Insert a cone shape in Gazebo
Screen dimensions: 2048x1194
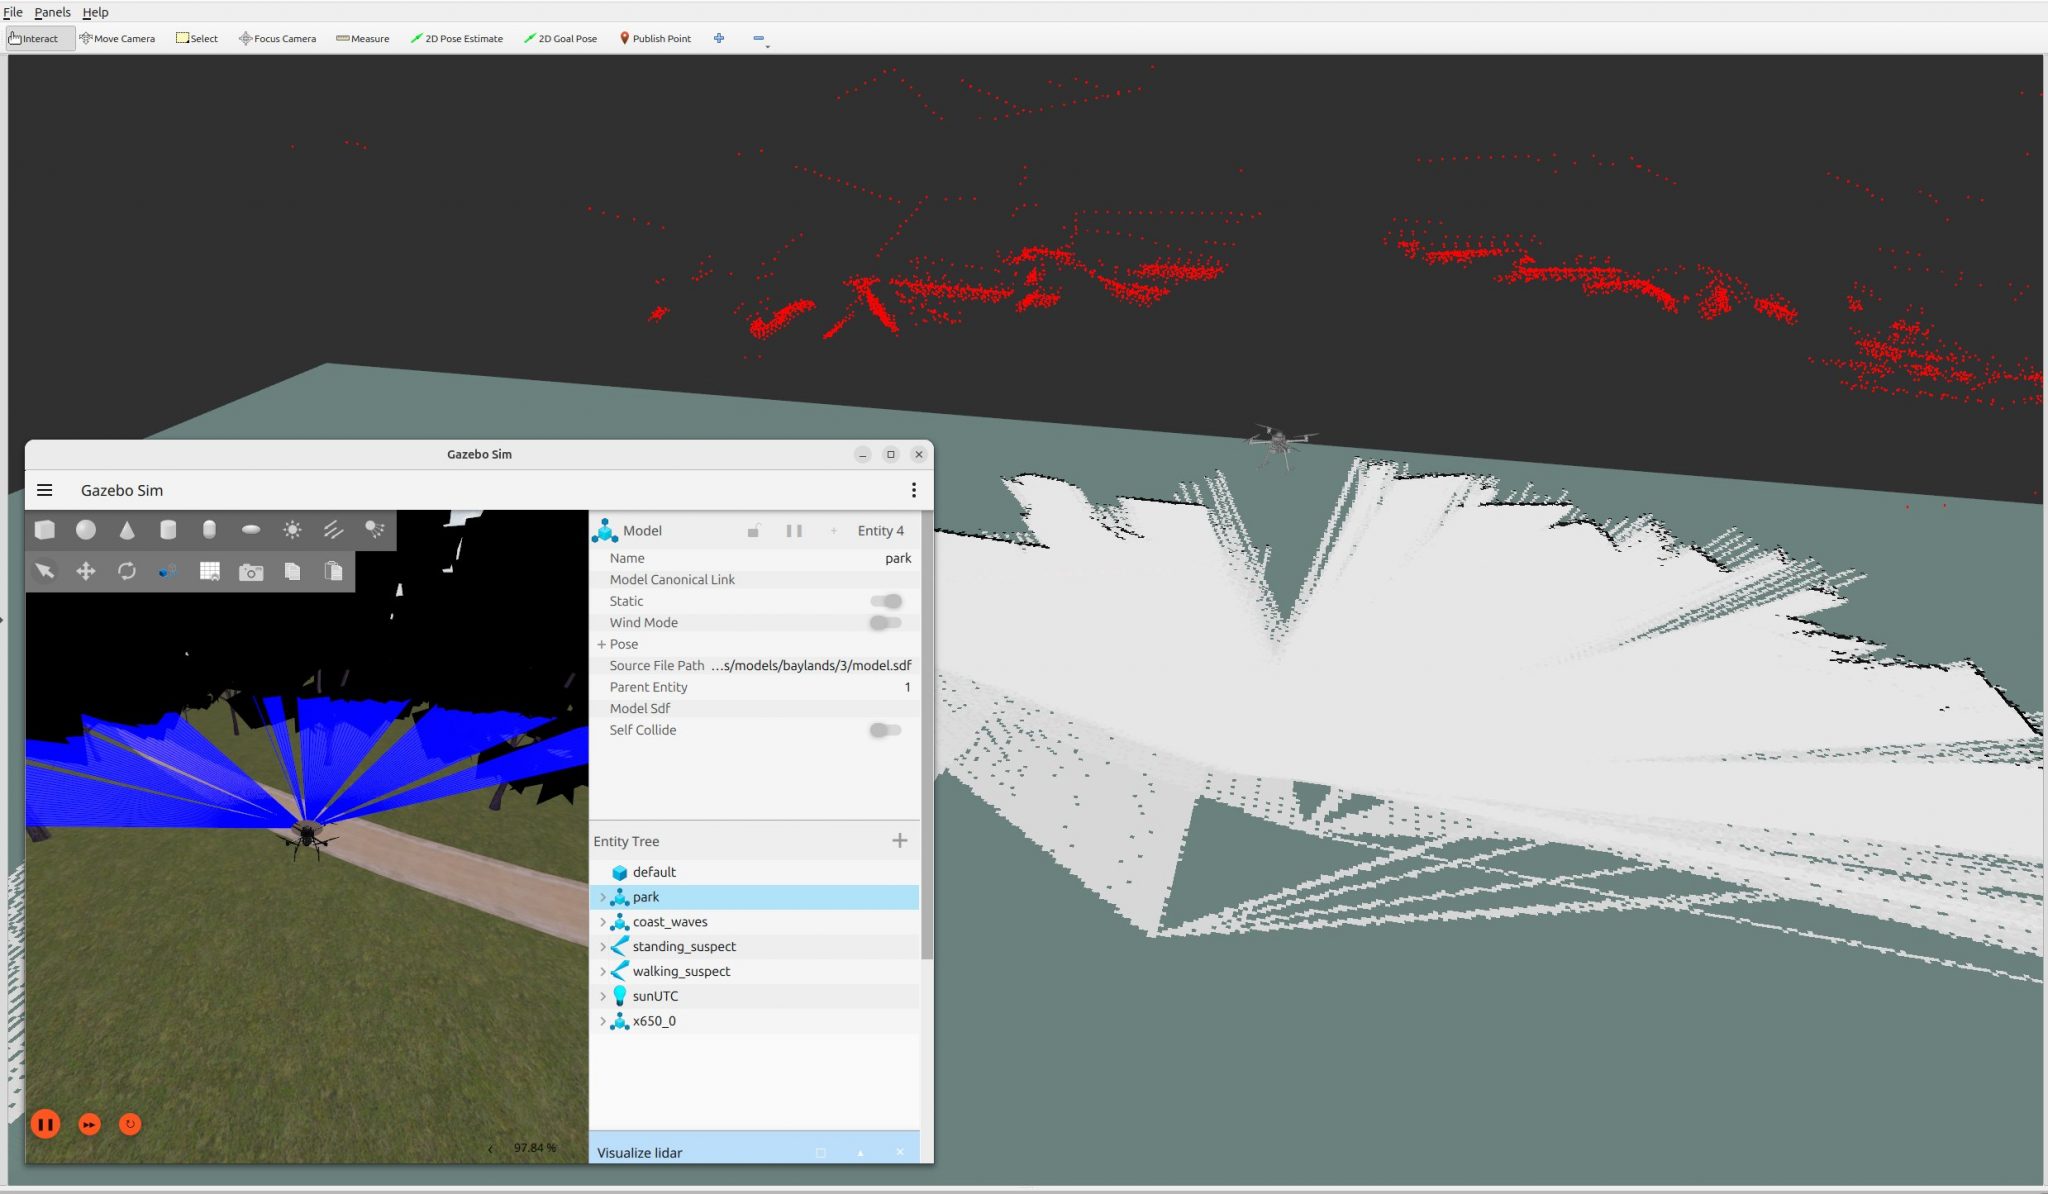click(x=127, y=530)
